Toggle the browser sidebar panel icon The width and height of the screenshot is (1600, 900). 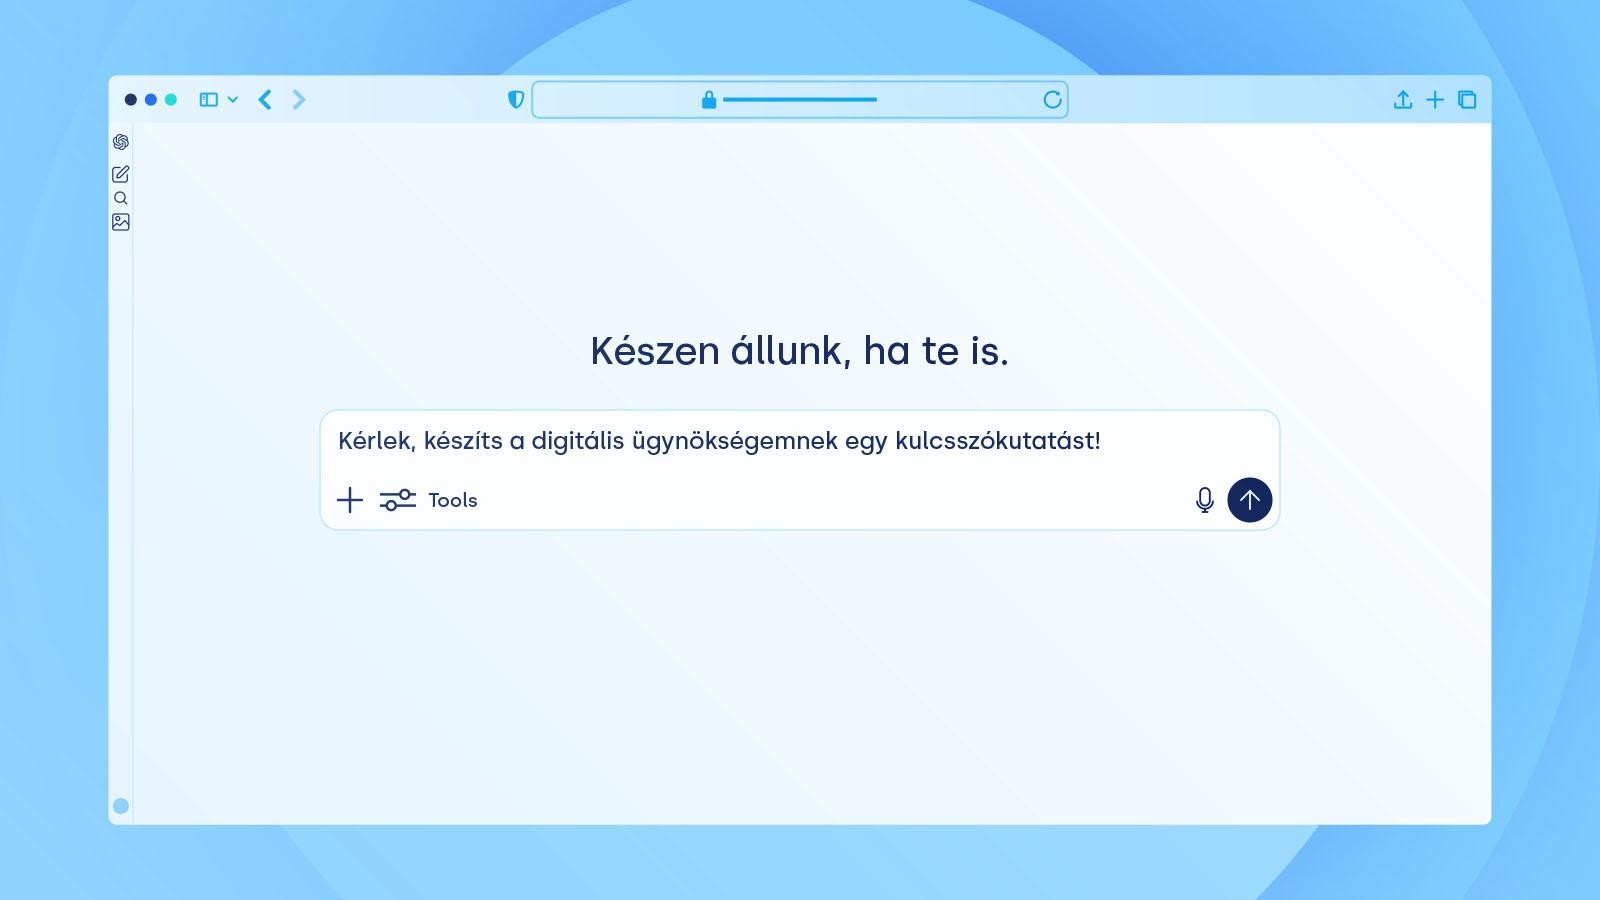coord(209,100)
